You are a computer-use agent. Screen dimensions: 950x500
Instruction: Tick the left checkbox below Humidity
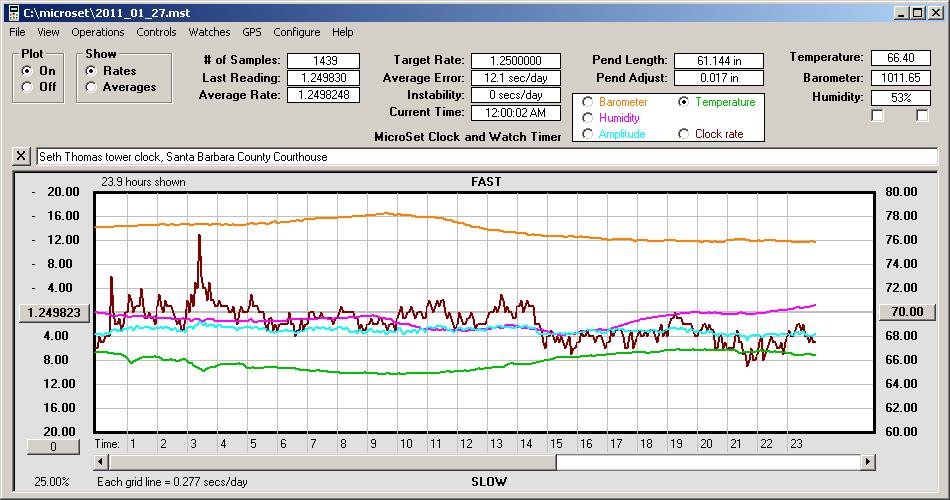click(877, 115)
